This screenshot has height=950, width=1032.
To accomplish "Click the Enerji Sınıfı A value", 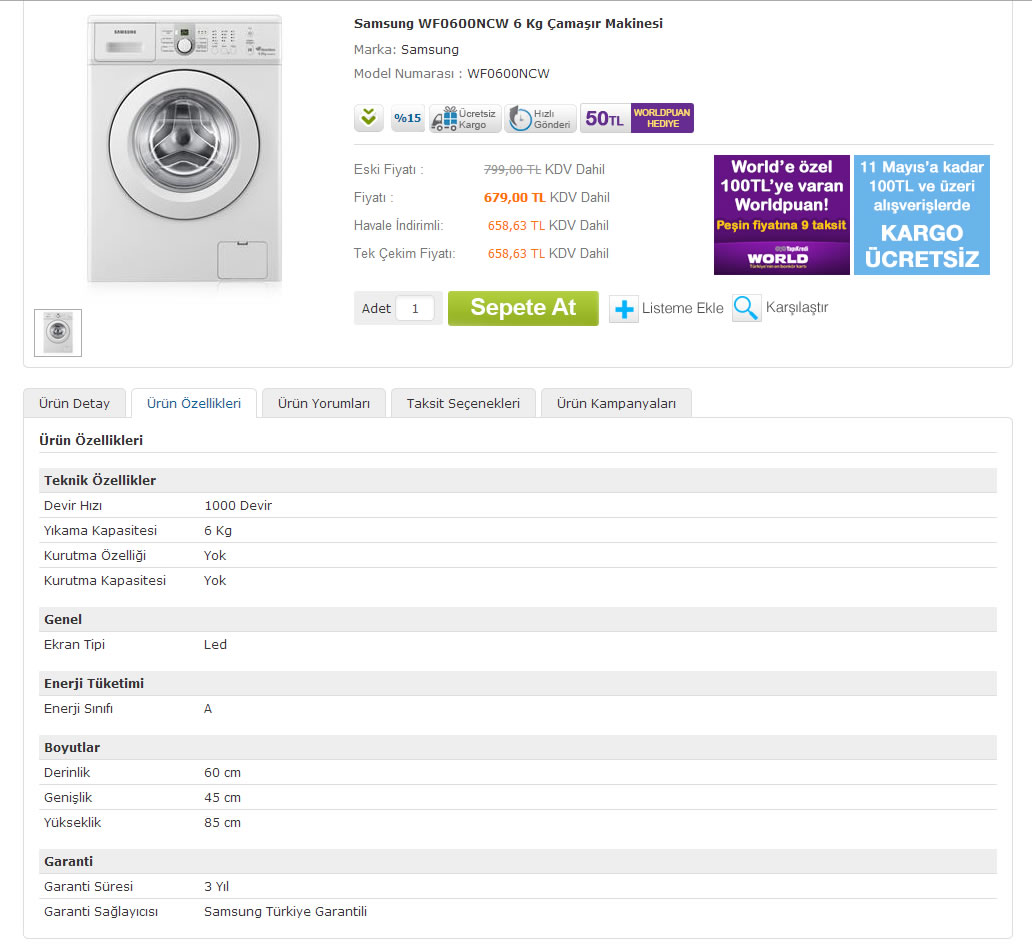I will coord(208,708).
